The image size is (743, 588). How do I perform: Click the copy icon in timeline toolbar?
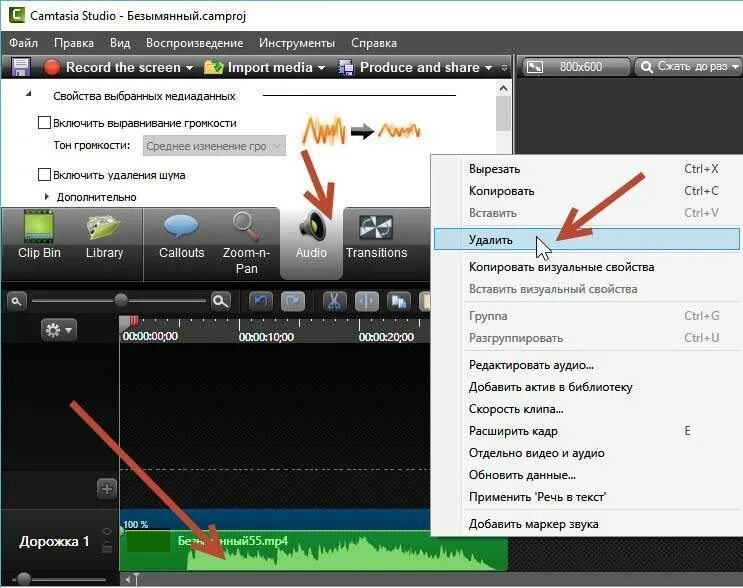(x=399, y=301)
